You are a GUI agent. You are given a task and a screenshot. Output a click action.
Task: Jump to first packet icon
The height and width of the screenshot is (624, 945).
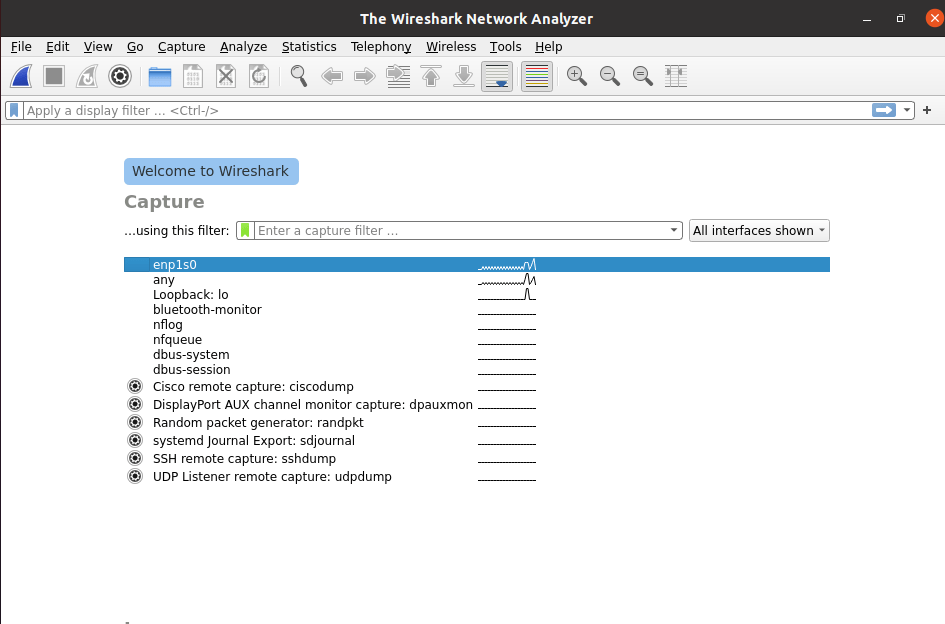click(431, 77)
